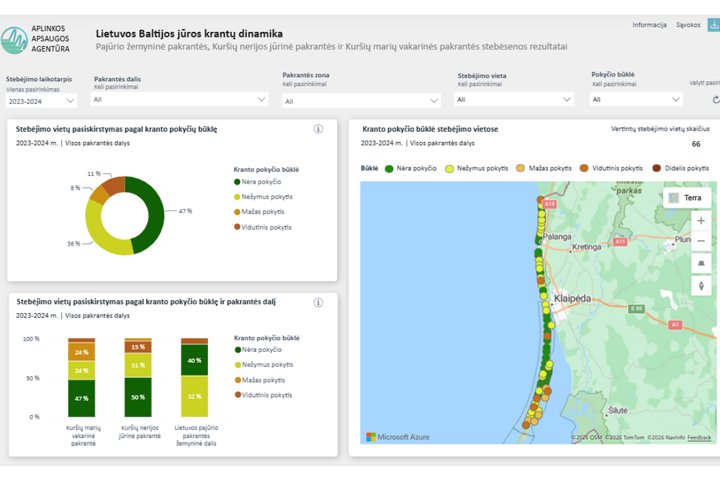Click the map pitch control icon
Screen dimensions: 720x480
[701, 263]
